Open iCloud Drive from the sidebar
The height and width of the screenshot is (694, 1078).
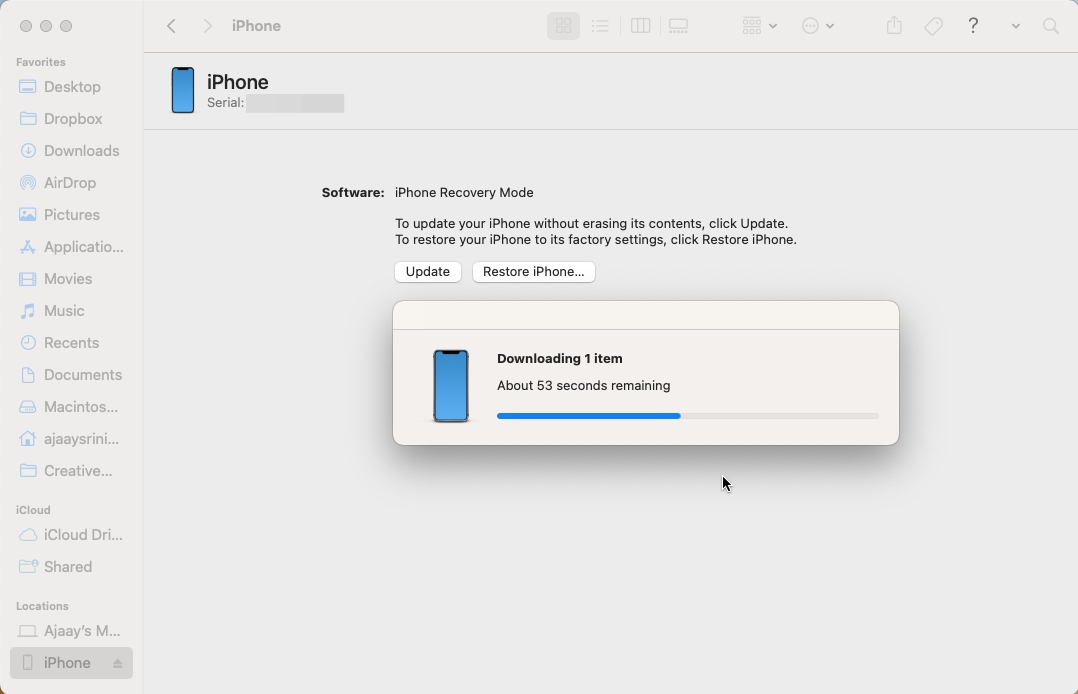pos(82,535)
